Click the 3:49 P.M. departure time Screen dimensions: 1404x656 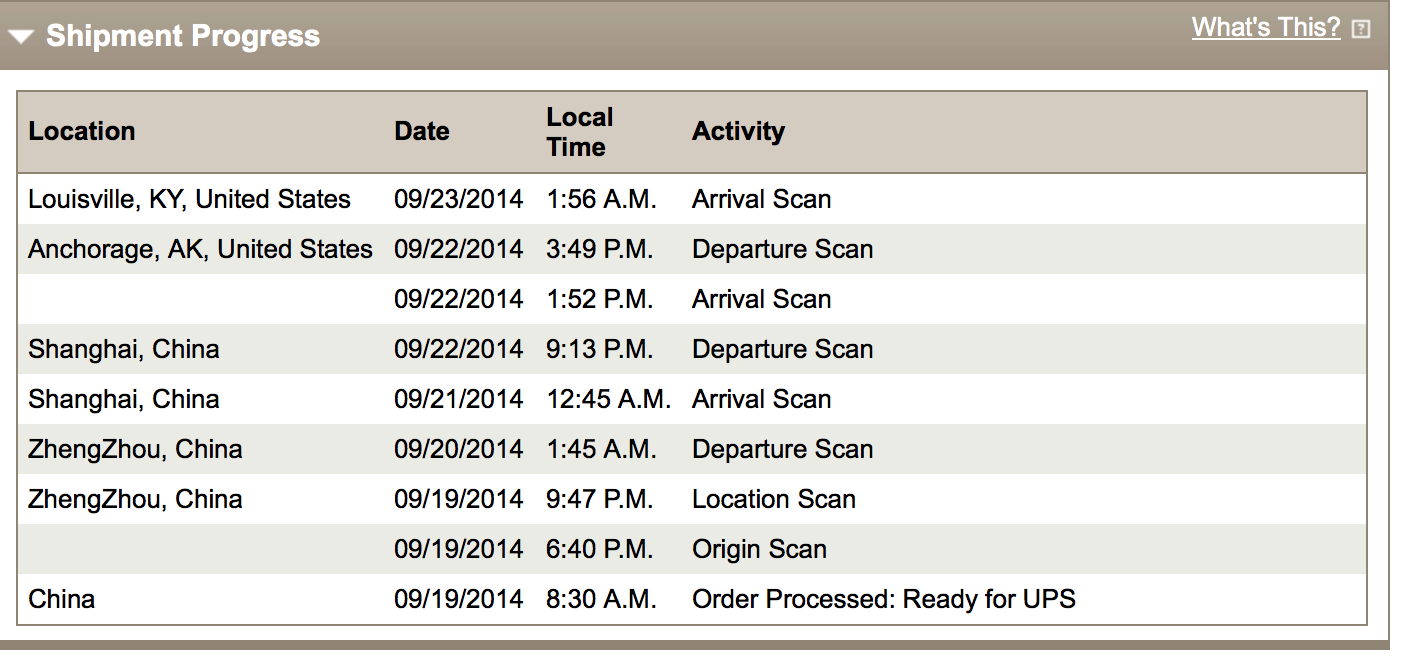point(600,249)
